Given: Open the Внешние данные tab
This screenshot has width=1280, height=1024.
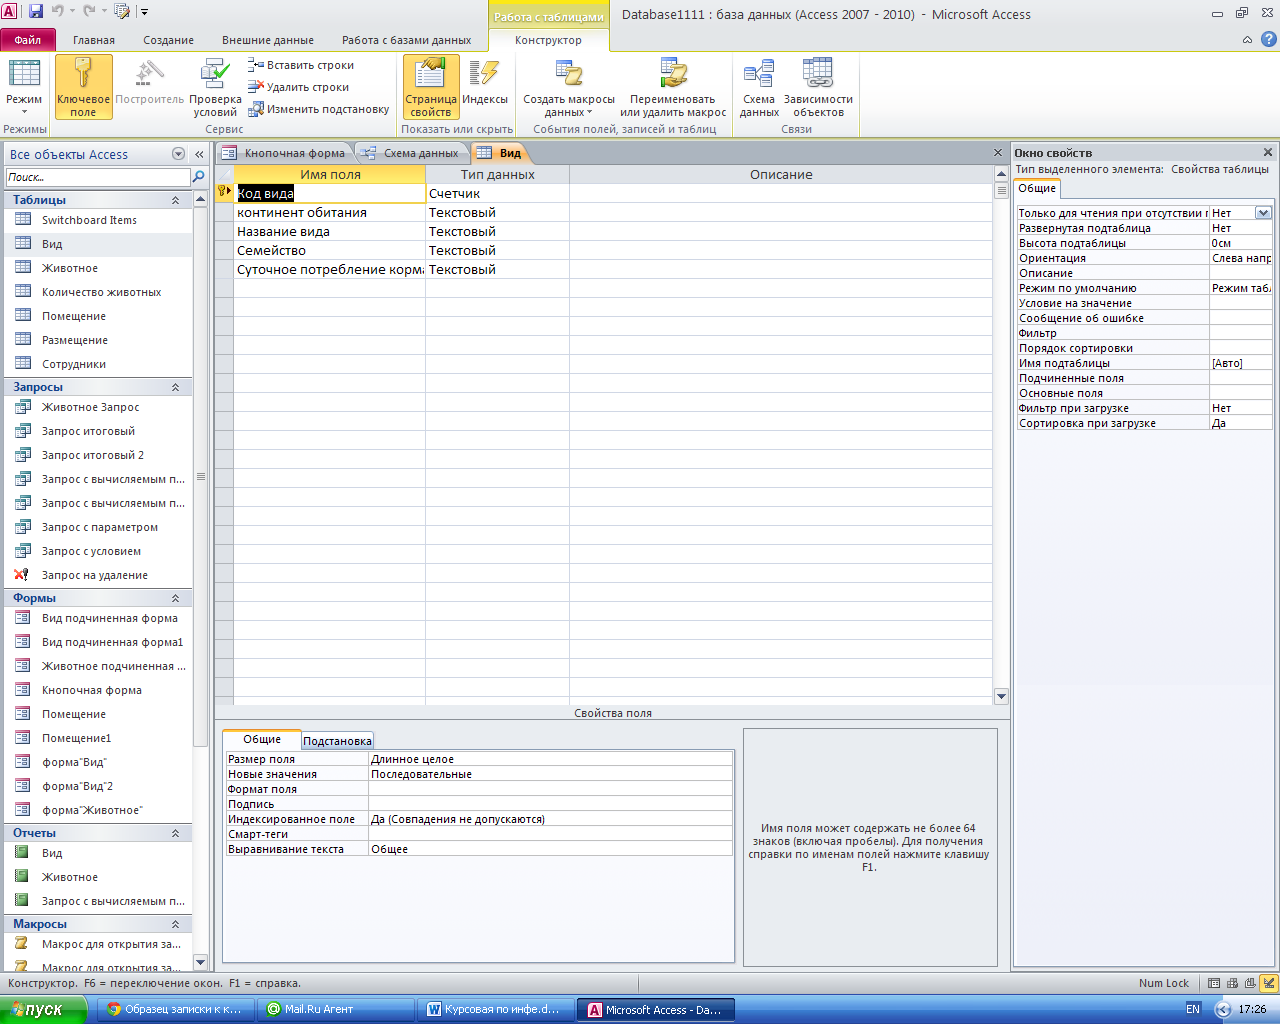Looking at the screenshot, I should (268, 40).
